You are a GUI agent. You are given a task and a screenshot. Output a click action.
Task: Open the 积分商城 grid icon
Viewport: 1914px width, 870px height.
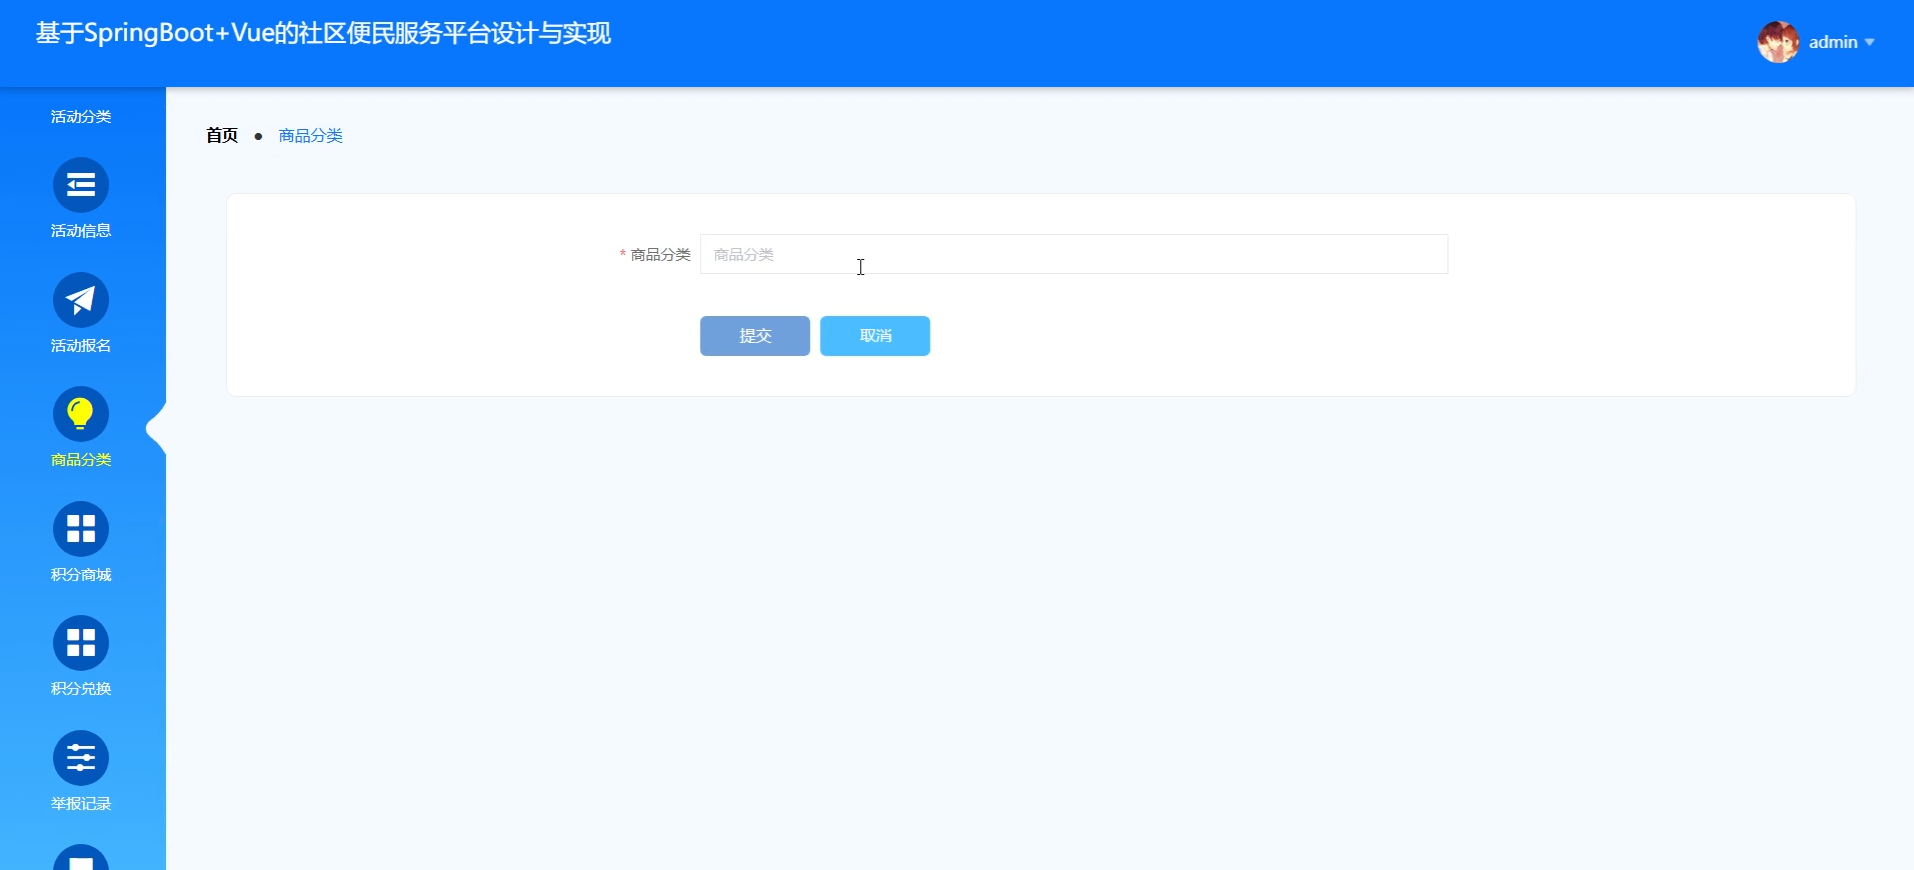81,529
